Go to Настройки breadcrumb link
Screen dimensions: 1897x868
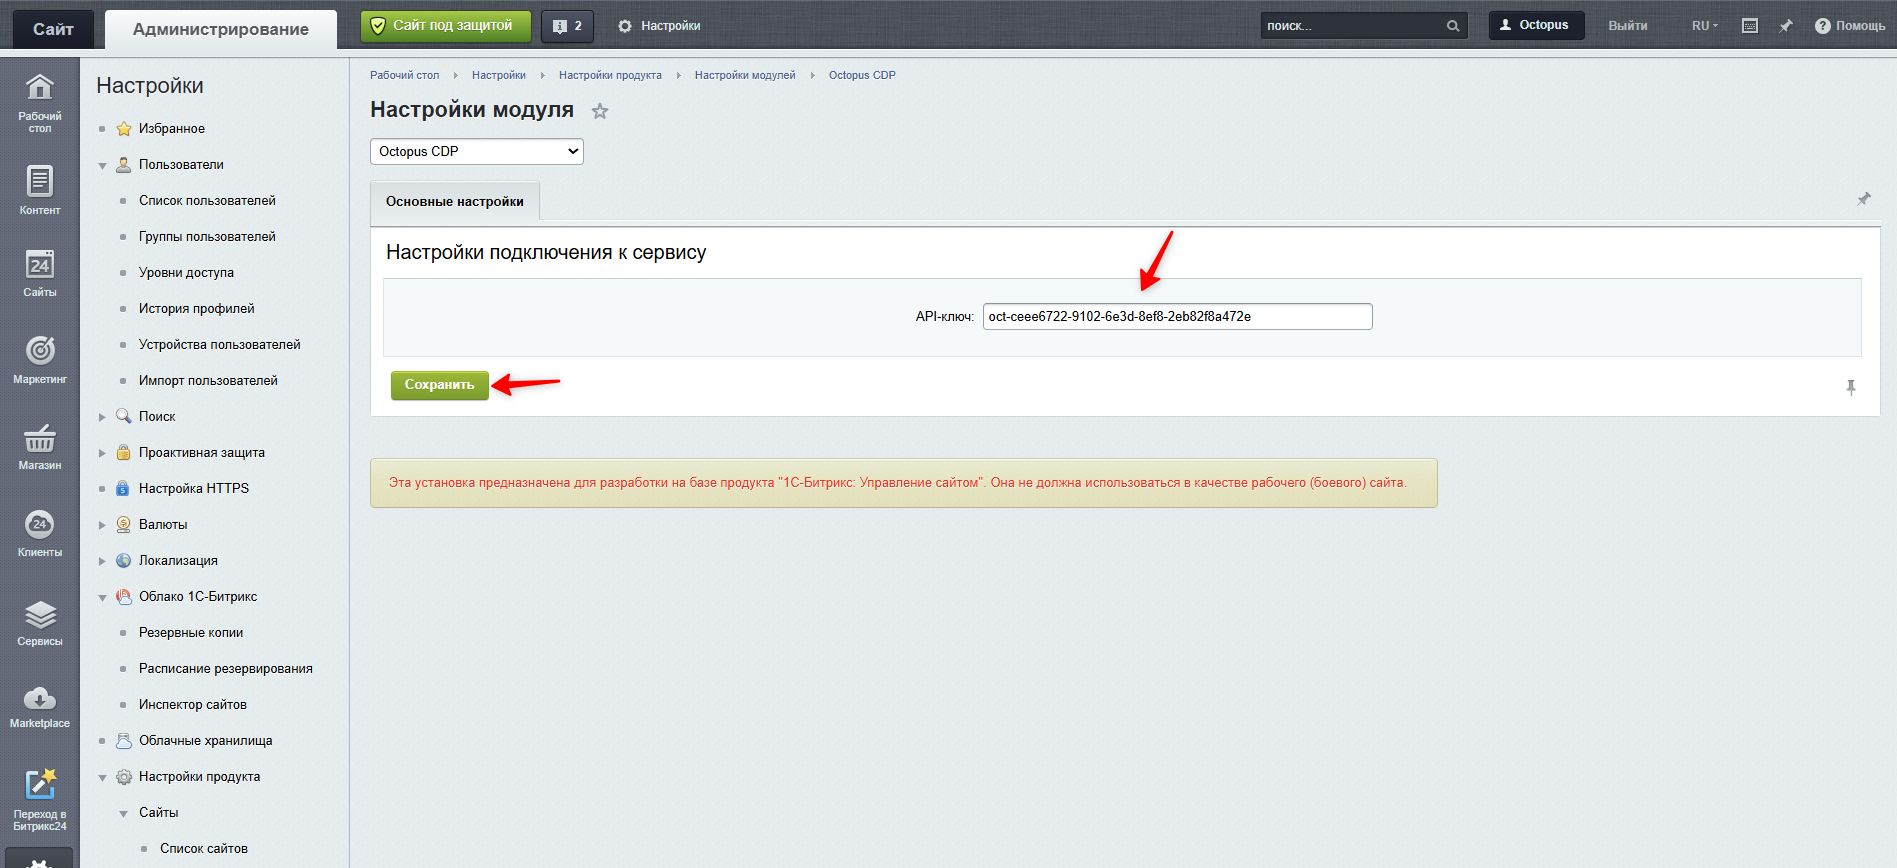pyautogui.click(x=499, y=75)
